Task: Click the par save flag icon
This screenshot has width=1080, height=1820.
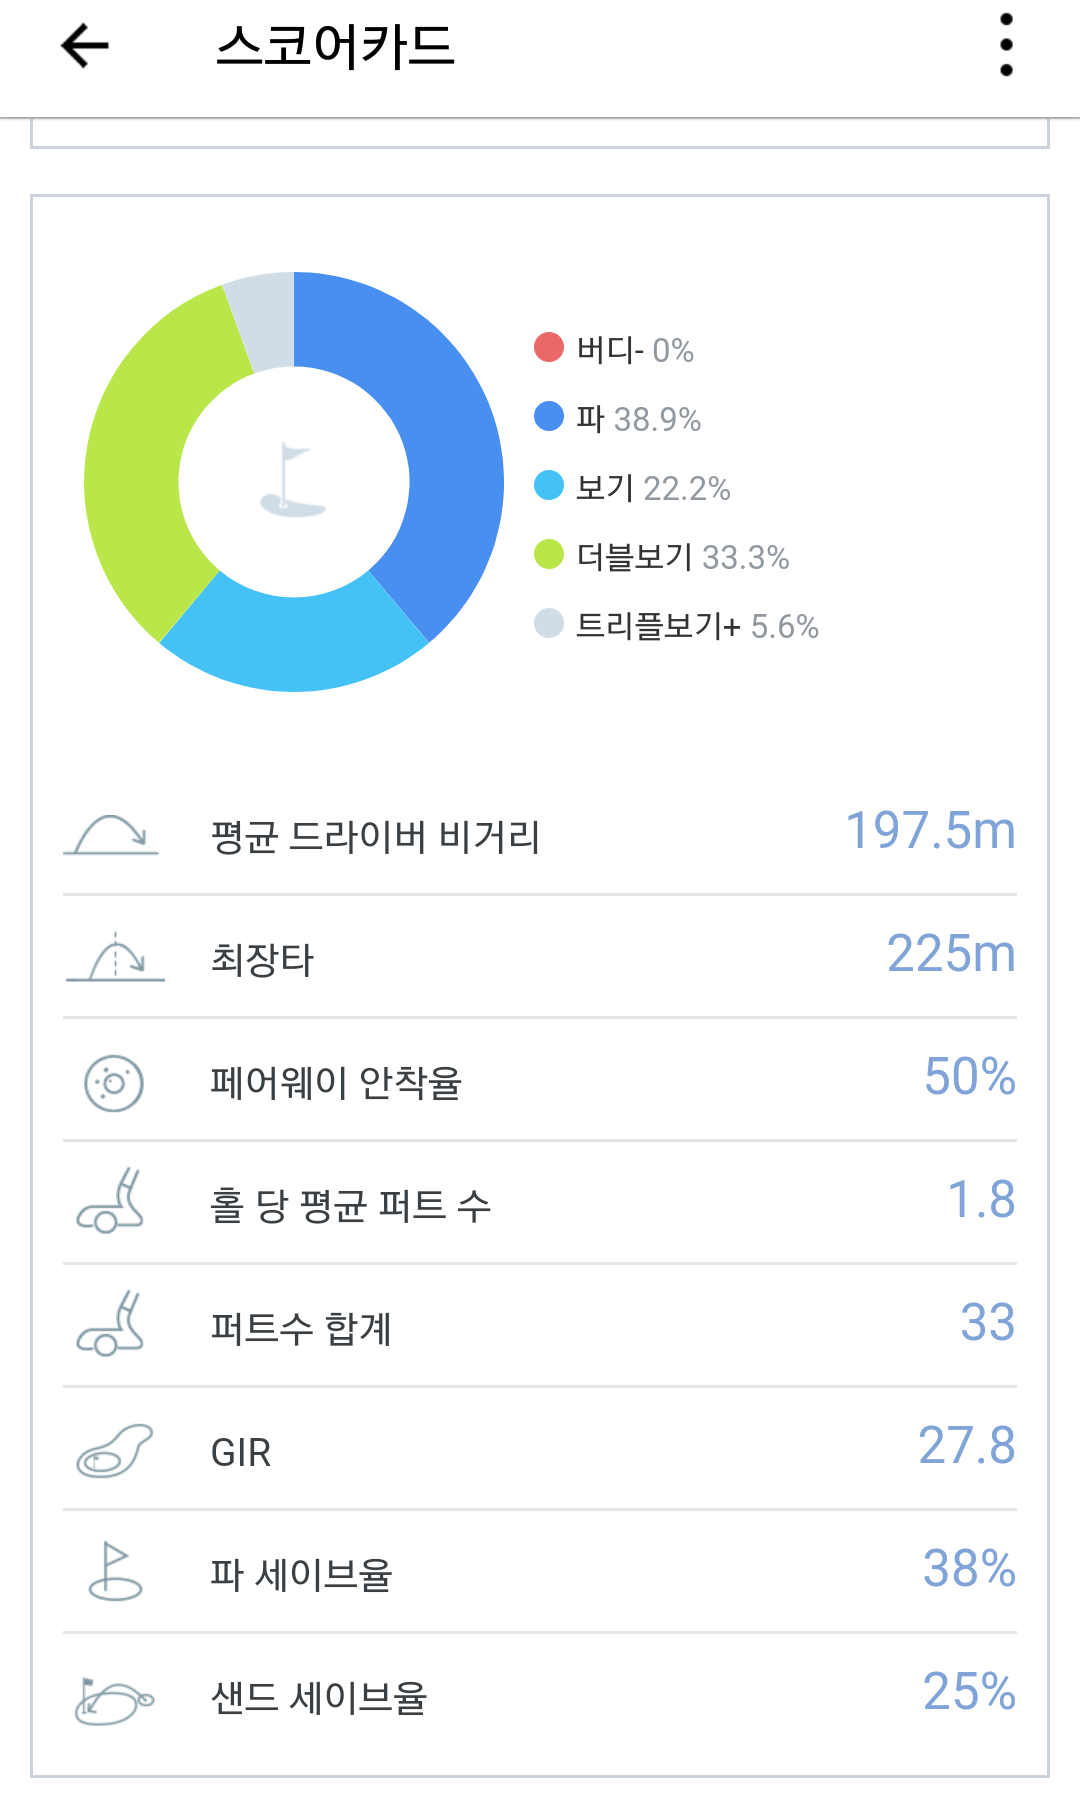Action: 114,1573
